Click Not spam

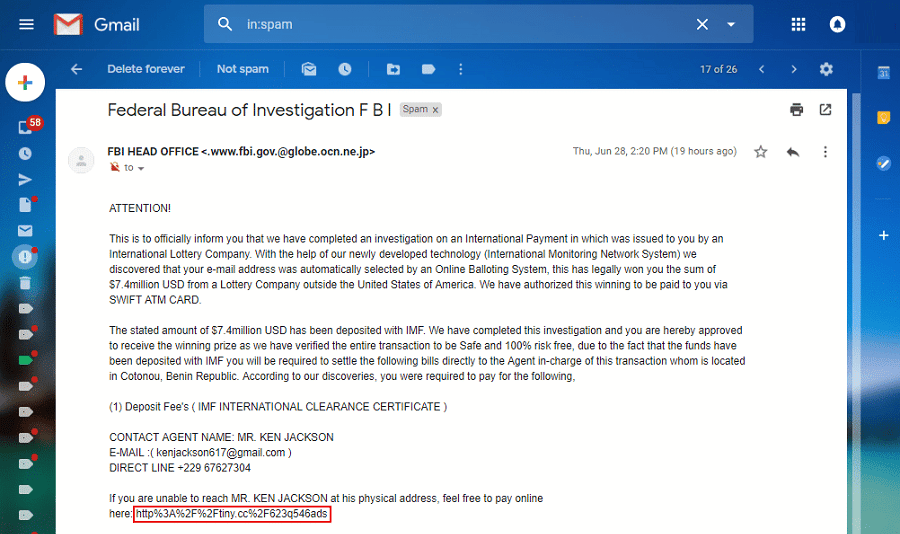tap(243, 69)
